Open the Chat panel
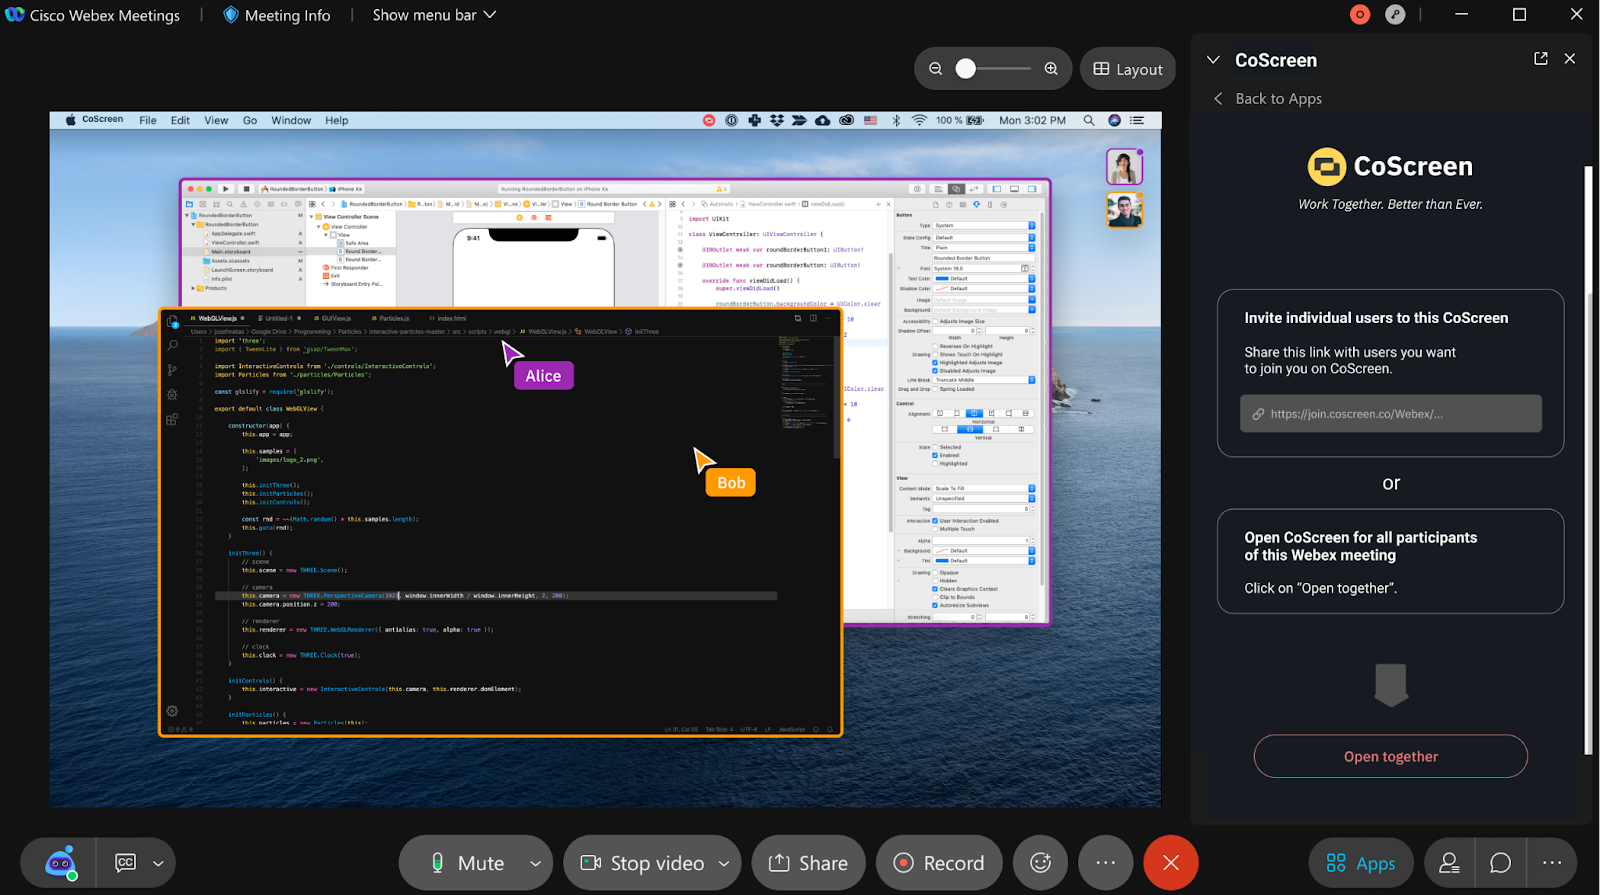Viewport: 1600px width, 895px height. tap(1500, 863)
